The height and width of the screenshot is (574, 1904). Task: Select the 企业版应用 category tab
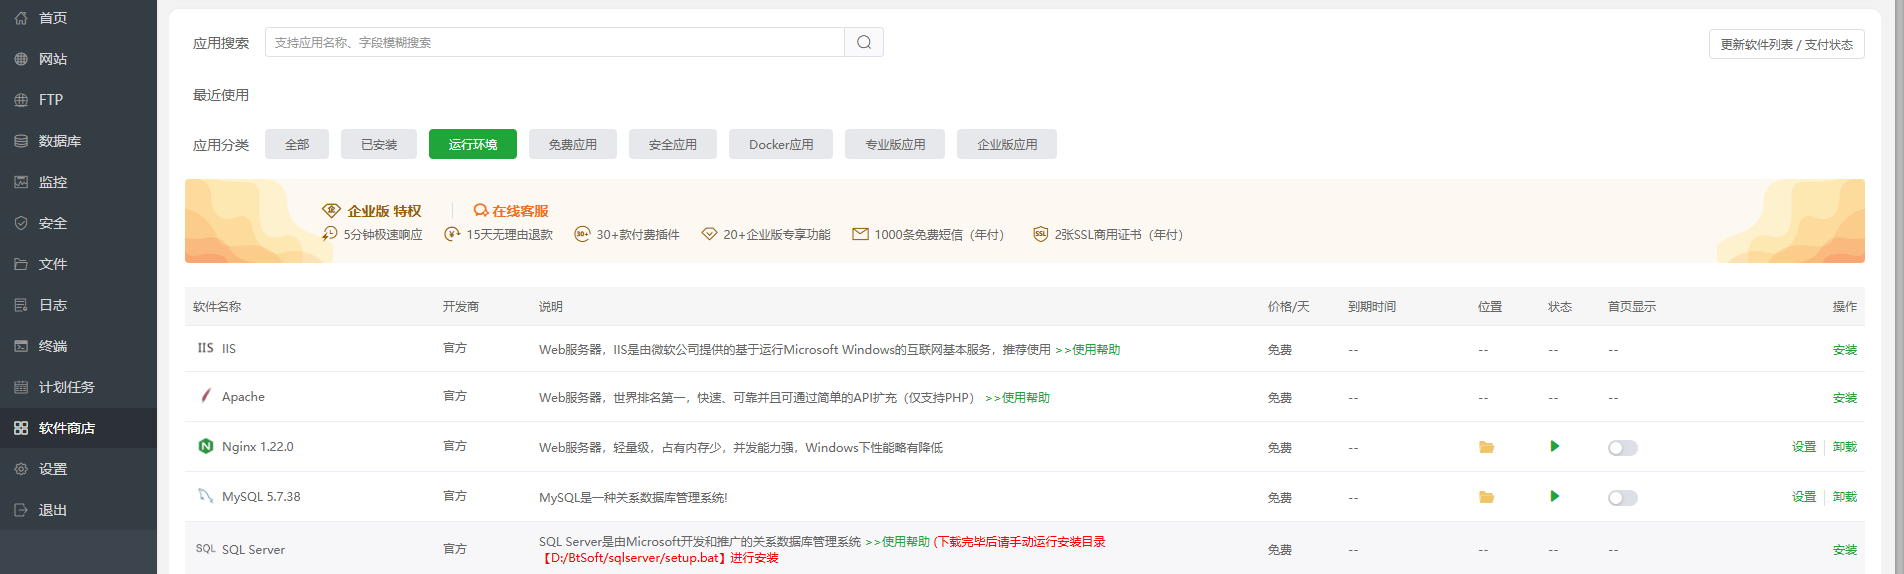pos(1007,144)
